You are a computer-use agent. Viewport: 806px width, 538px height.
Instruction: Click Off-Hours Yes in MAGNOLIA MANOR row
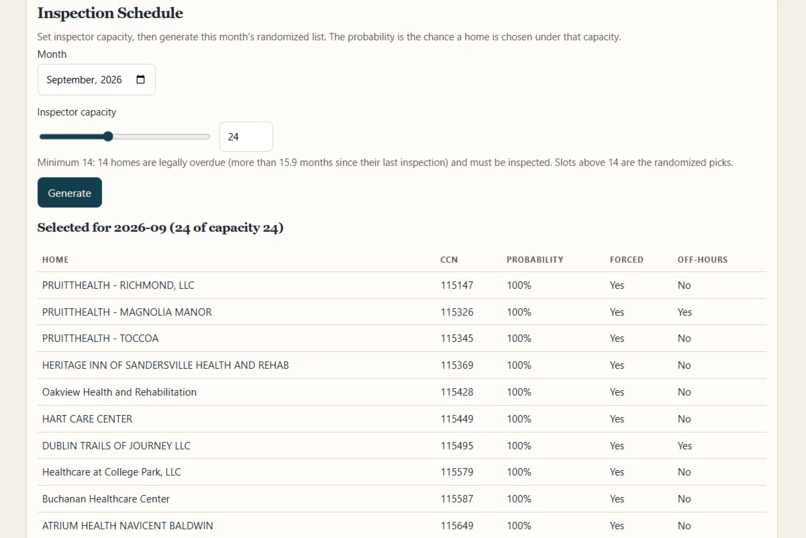[x=685, y=312]
